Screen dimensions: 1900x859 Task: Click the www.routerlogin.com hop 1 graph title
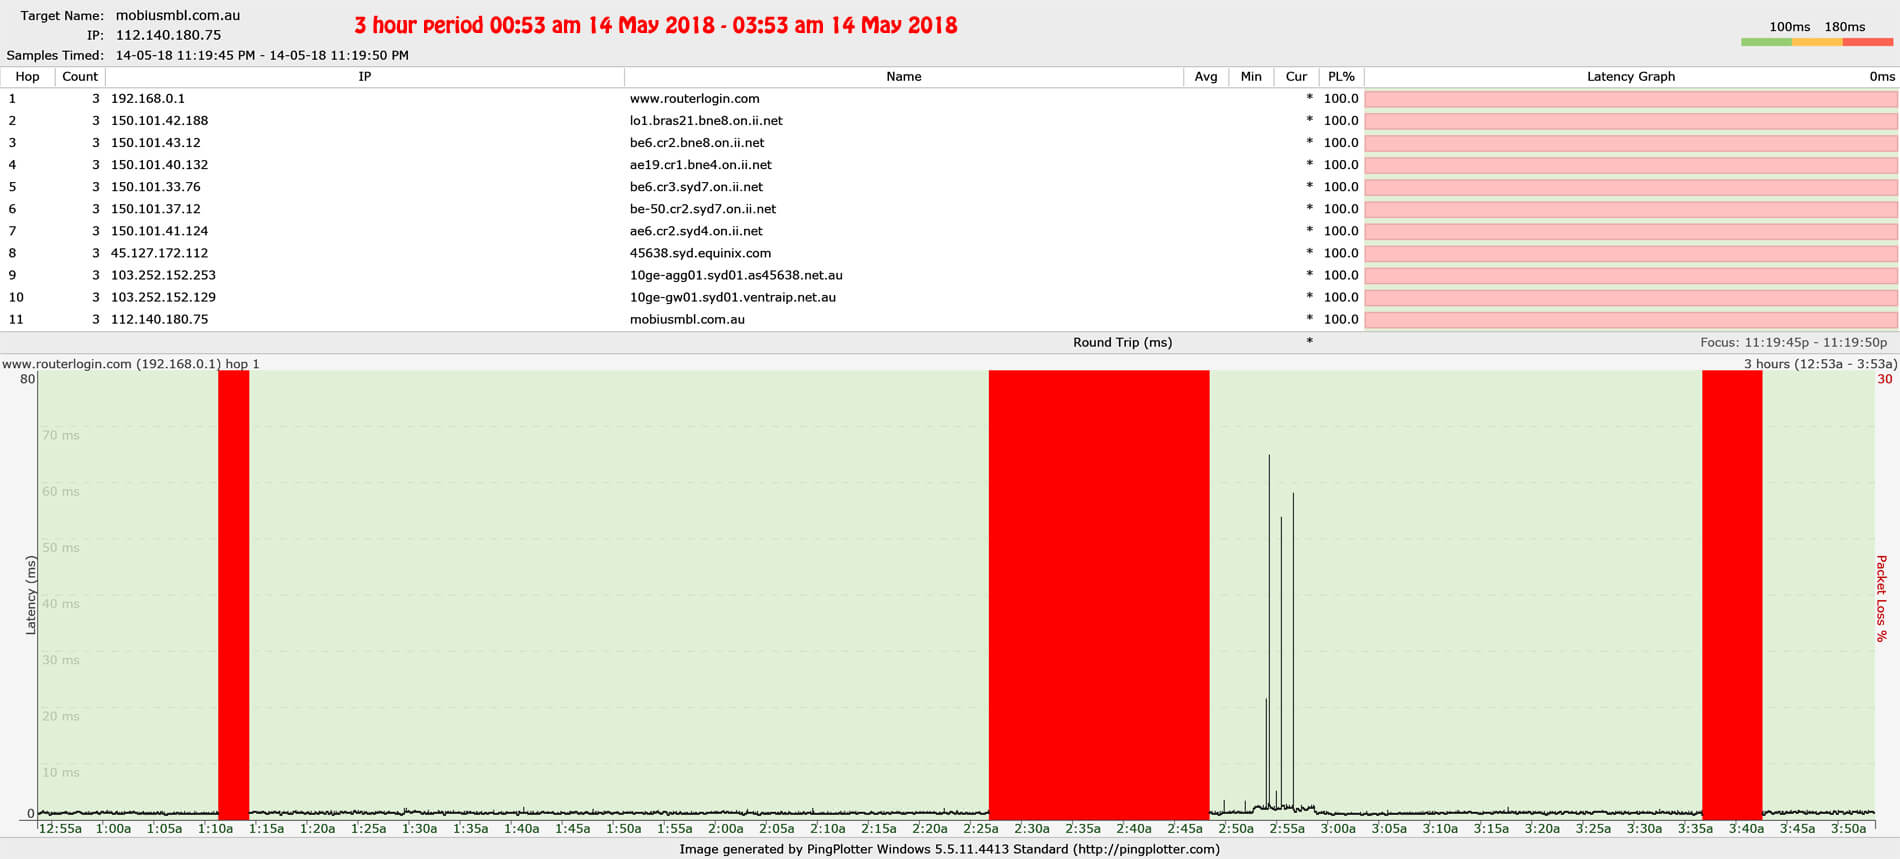pyautogui.click(x=131, y=364)
